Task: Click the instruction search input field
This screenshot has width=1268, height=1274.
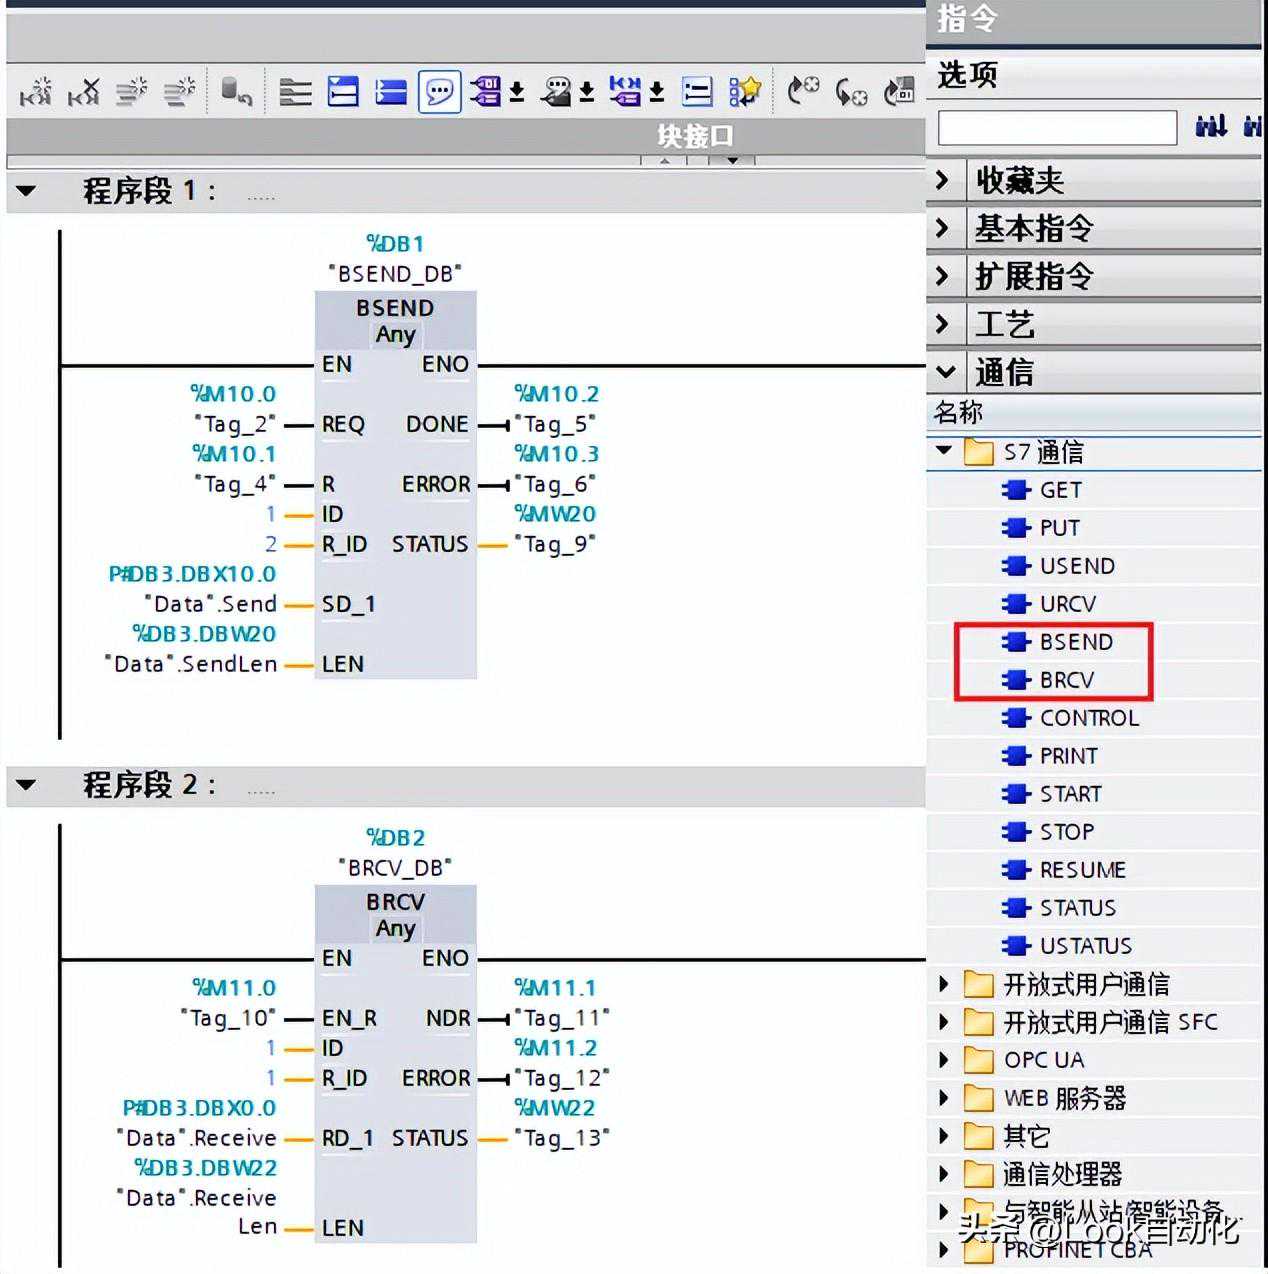Action: pos(1056,128)
